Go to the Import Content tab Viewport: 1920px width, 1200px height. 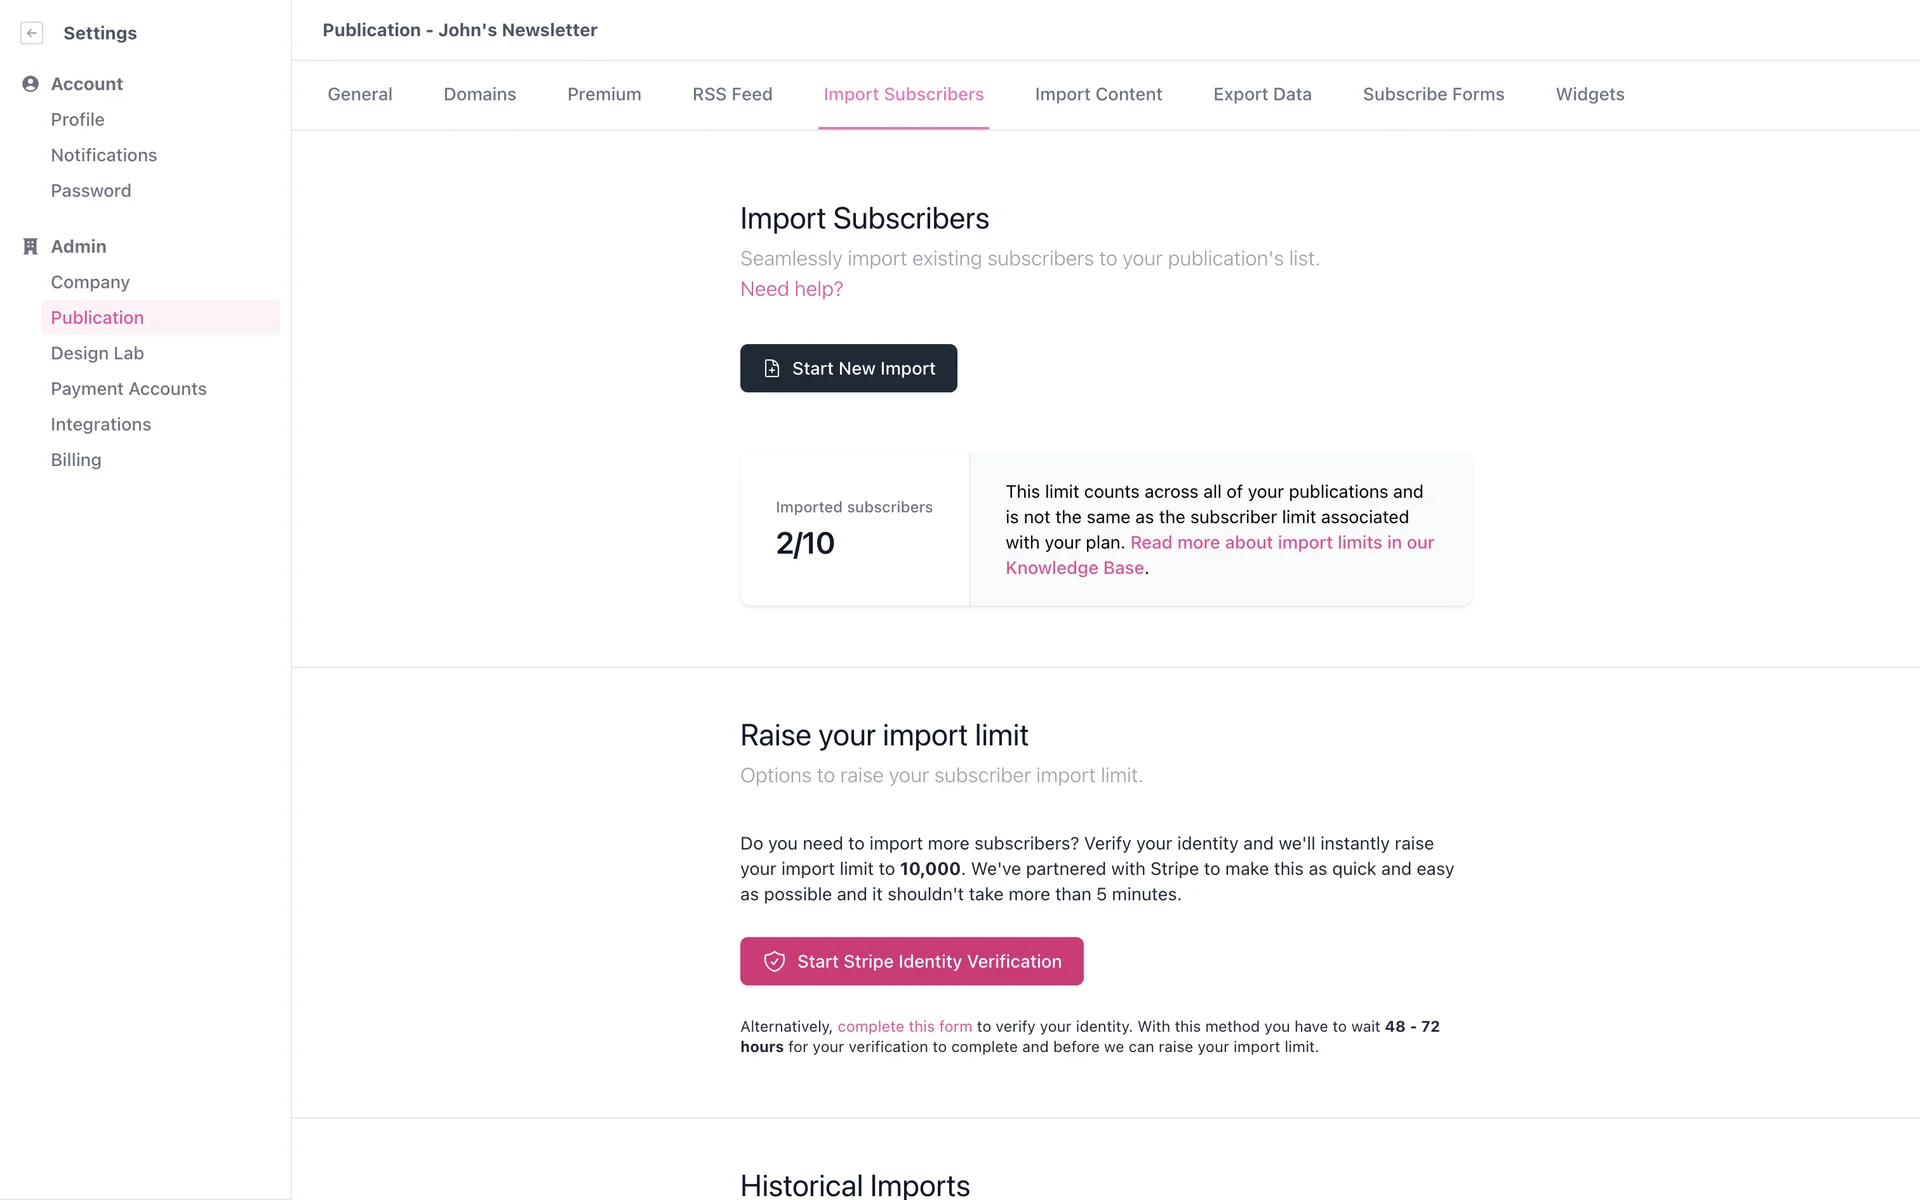point(1098,94)
